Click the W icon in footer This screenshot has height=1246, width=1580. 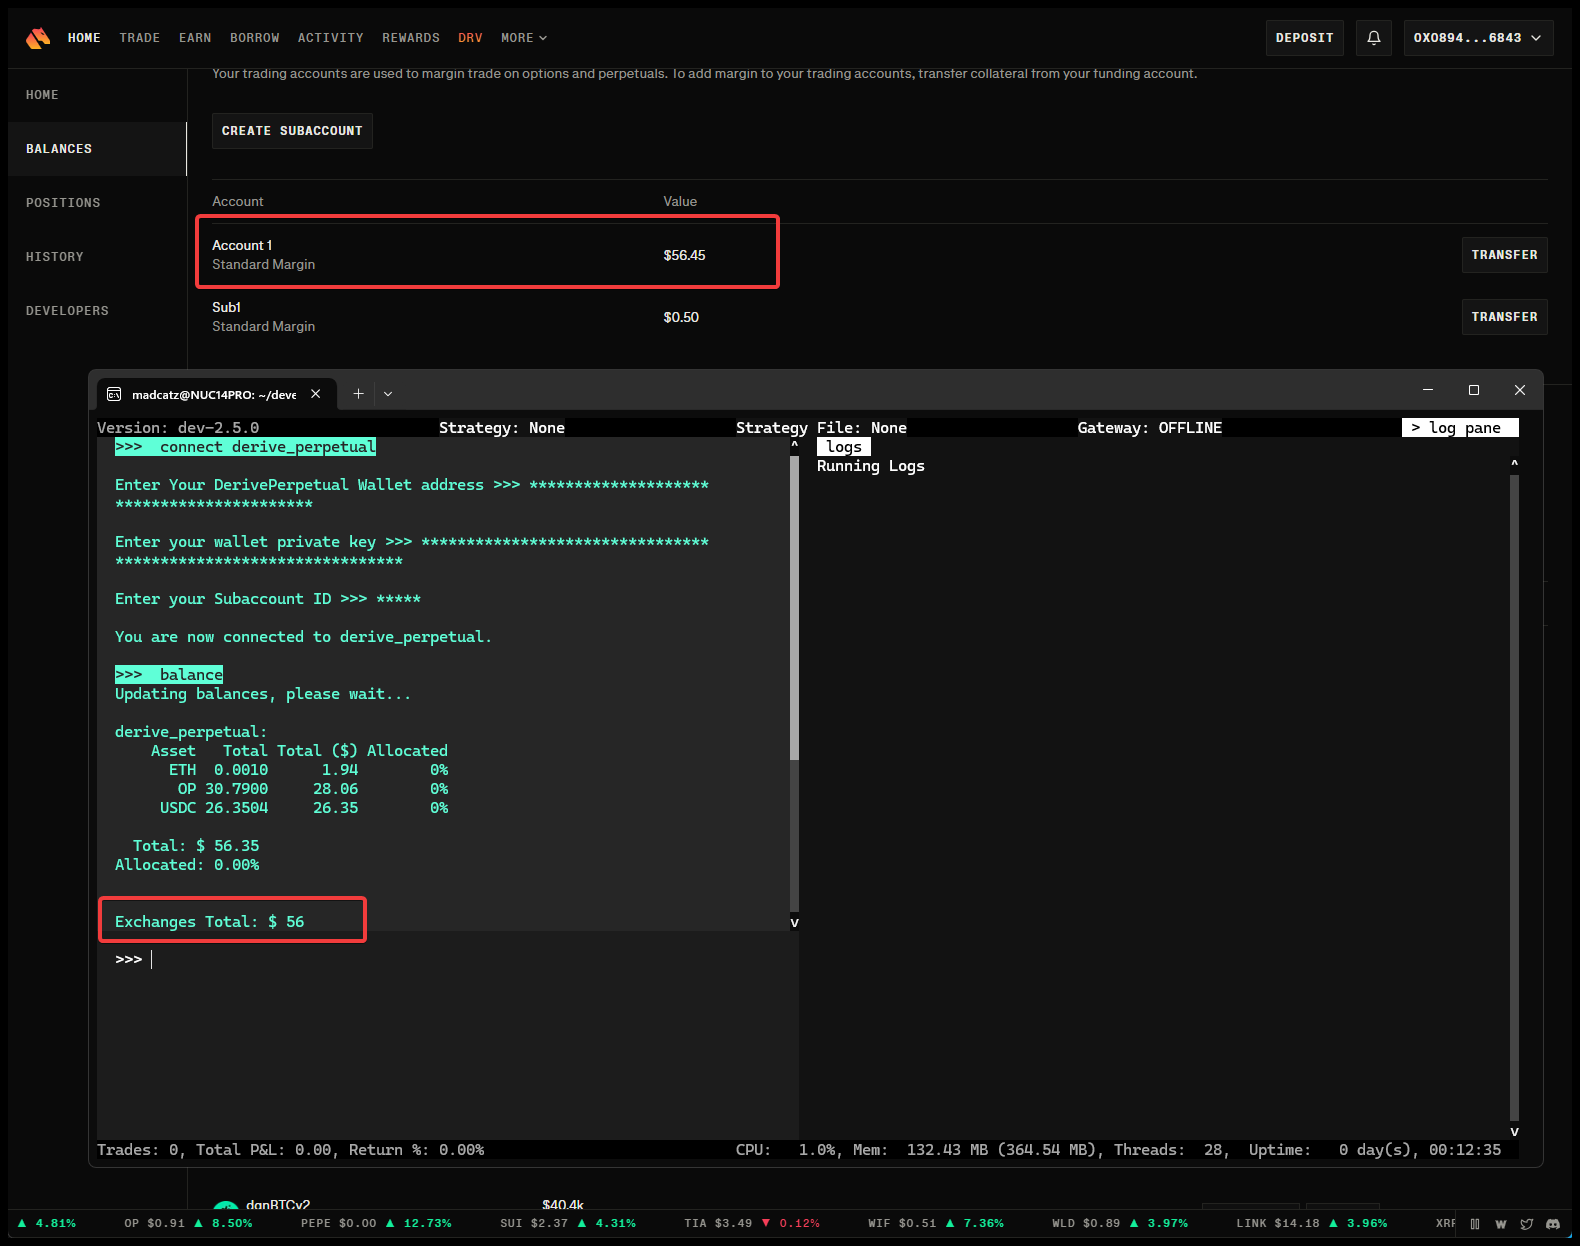[1501, 1224]
